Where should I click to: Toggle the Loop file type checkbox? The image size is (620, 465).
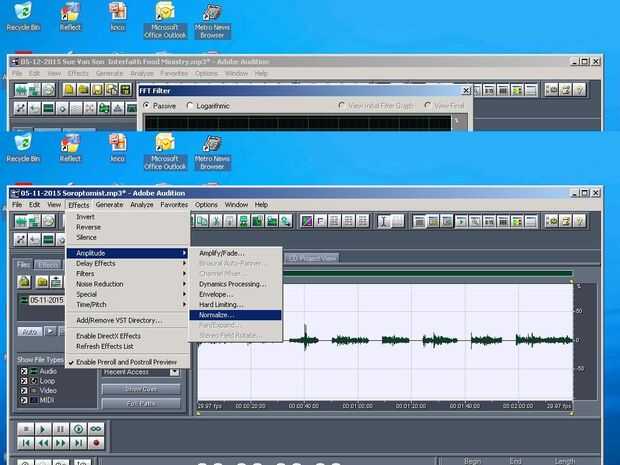pyautogui.click(x=24, y=381)
